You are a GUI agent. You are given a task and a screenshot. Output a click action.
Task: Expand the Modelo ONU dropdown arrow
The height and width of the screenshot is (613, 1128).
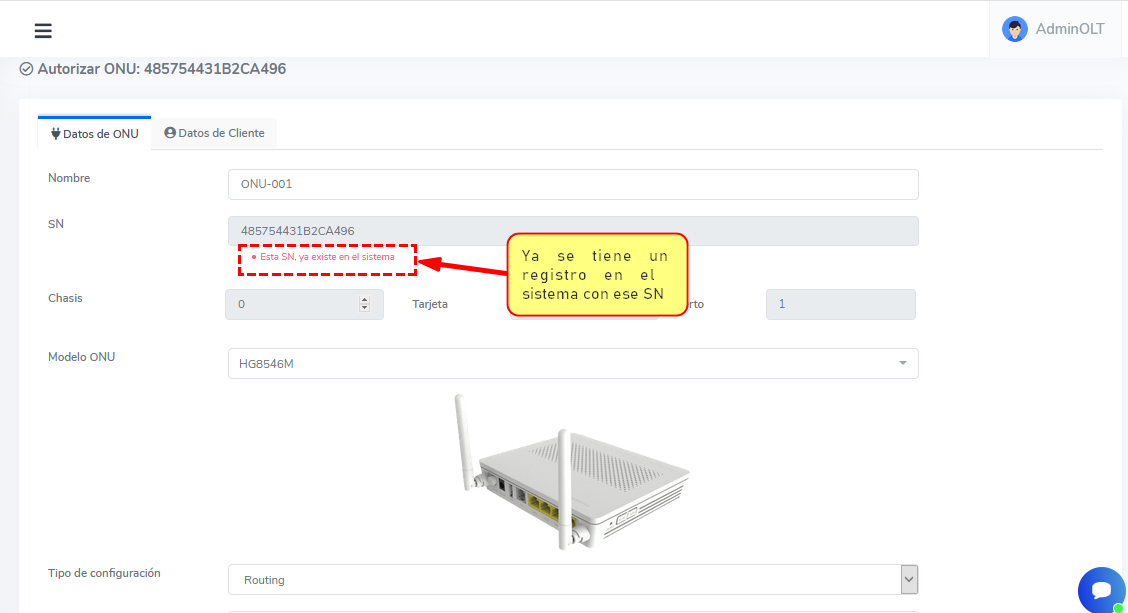pos(902,363)
